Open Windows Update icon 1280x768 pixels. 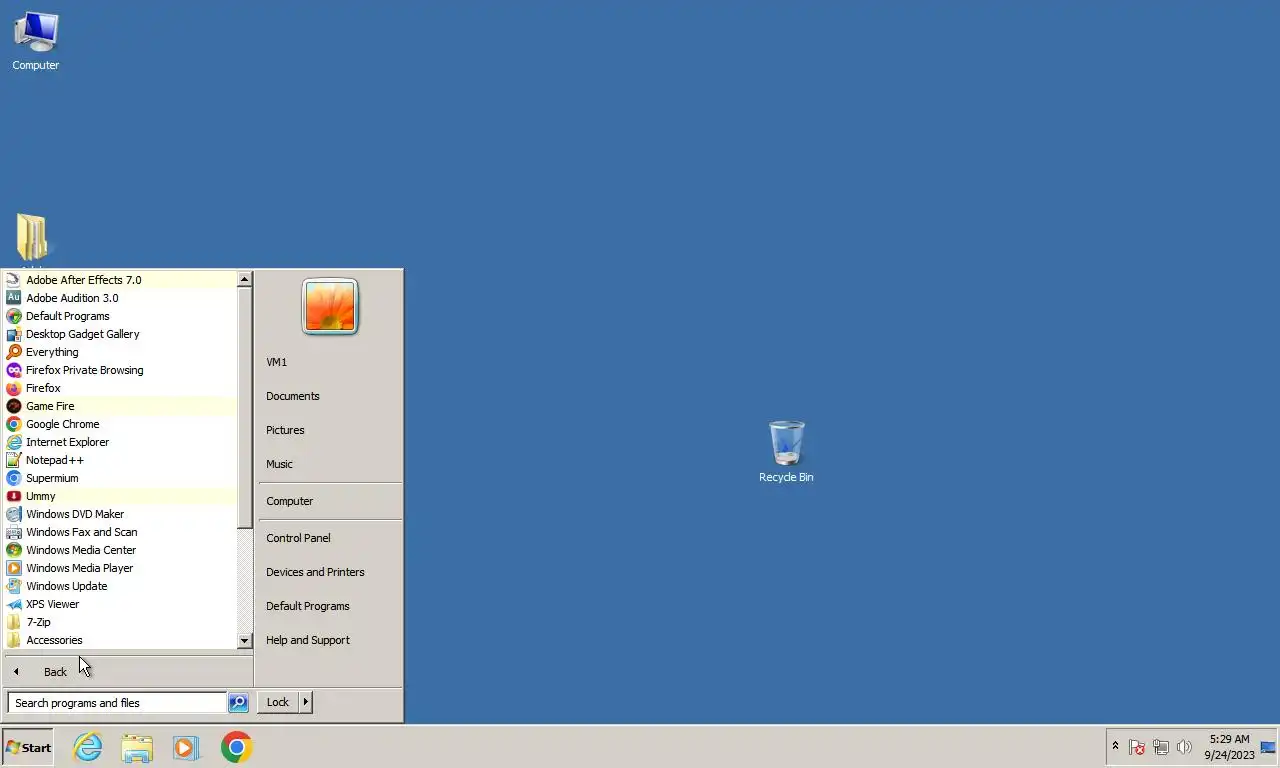click(x=13, y=586)
